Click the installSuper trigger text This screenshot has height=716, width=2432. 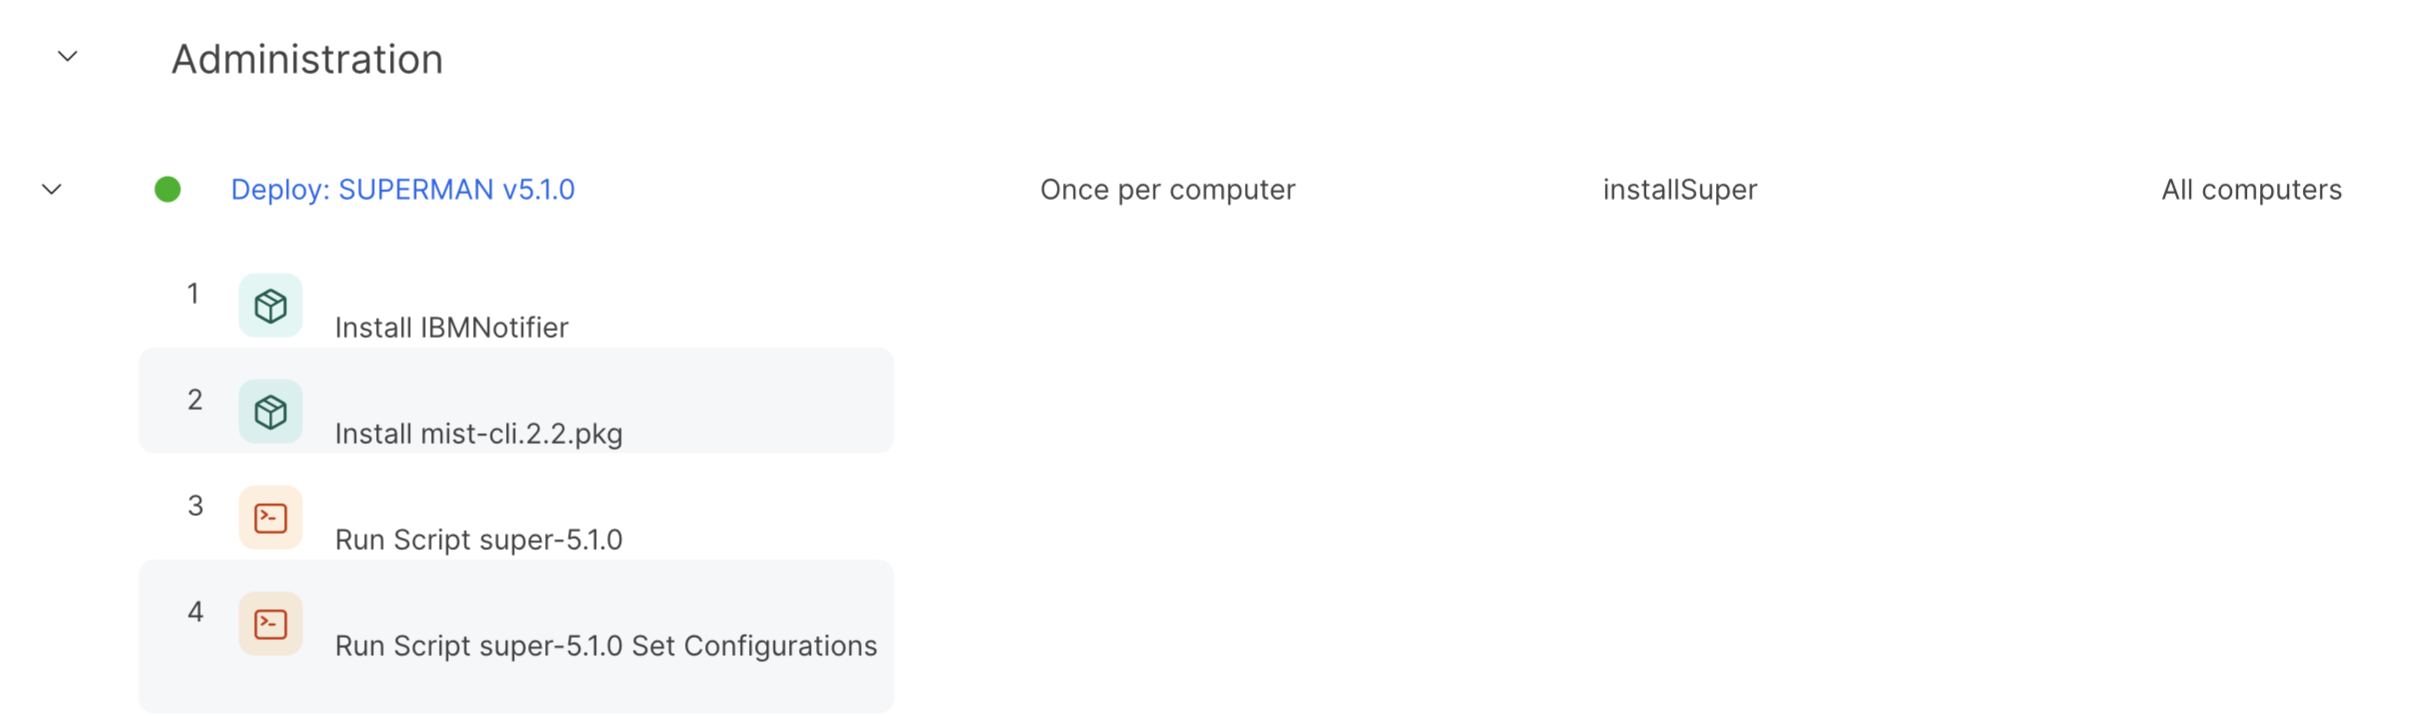click(1679, 189)
